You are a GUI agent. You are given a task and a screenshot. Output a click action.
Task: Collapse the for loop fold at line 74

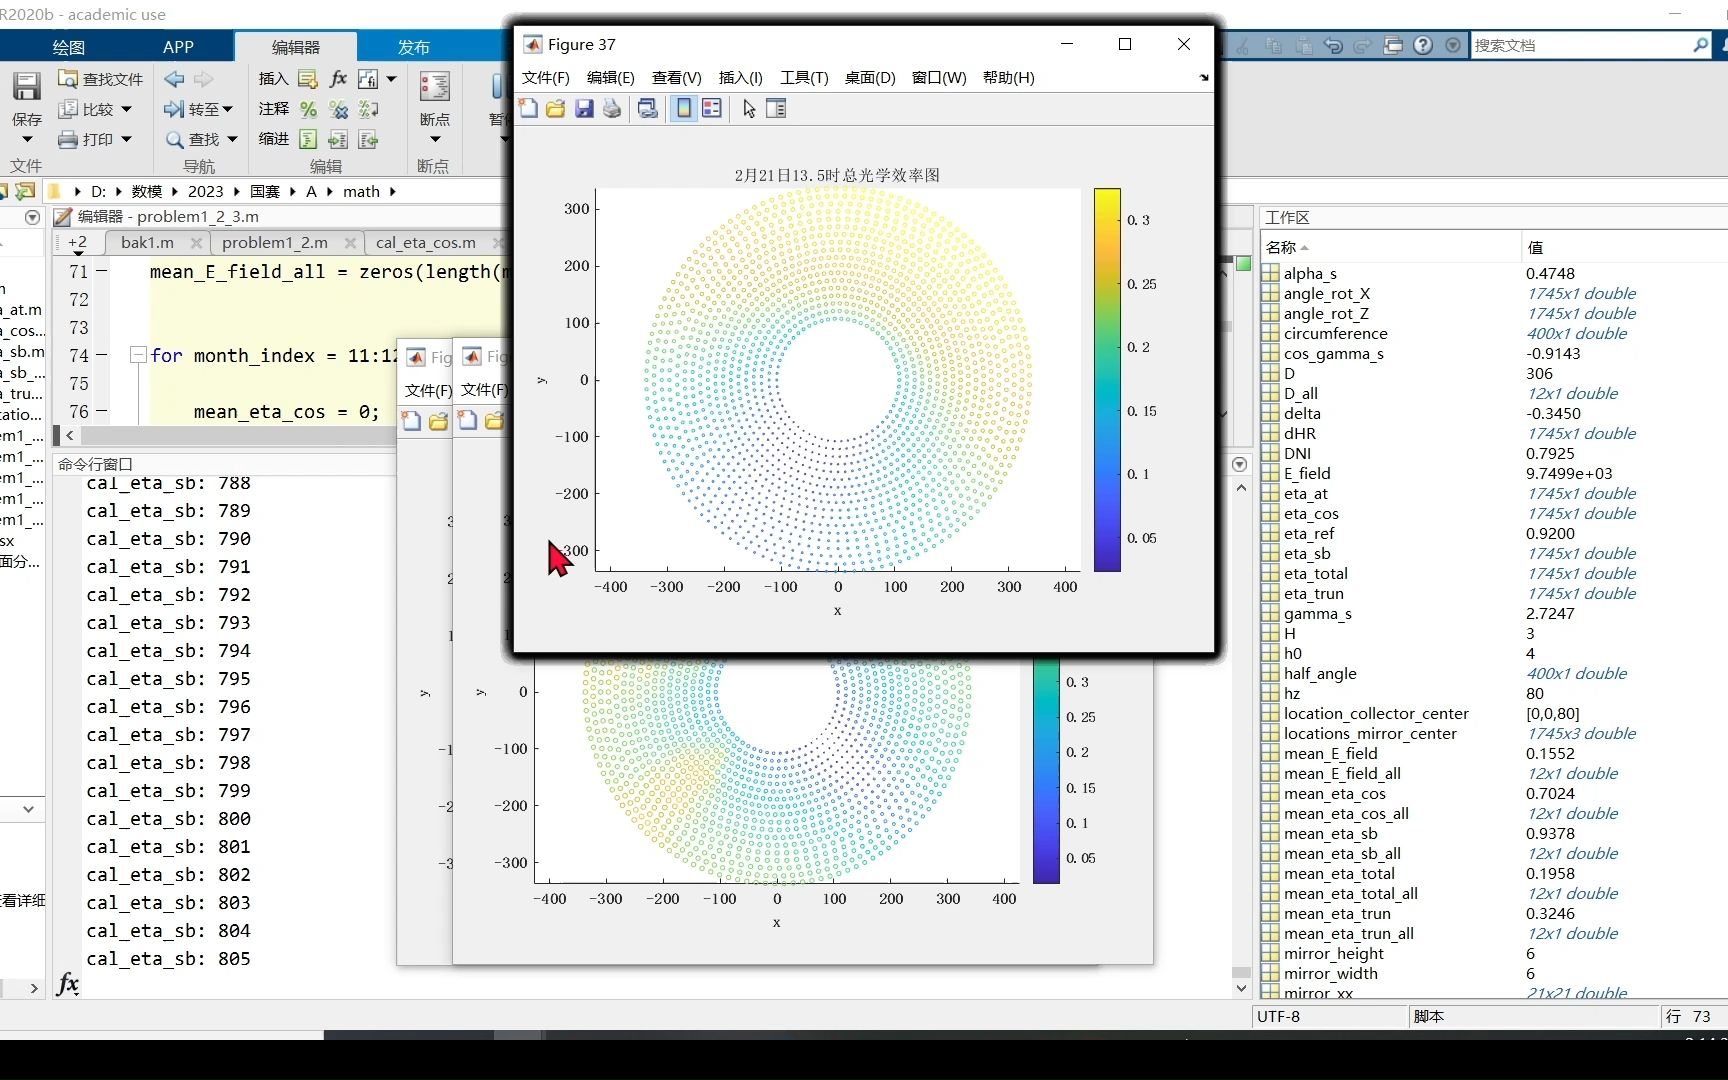click(x=138, y=355)
